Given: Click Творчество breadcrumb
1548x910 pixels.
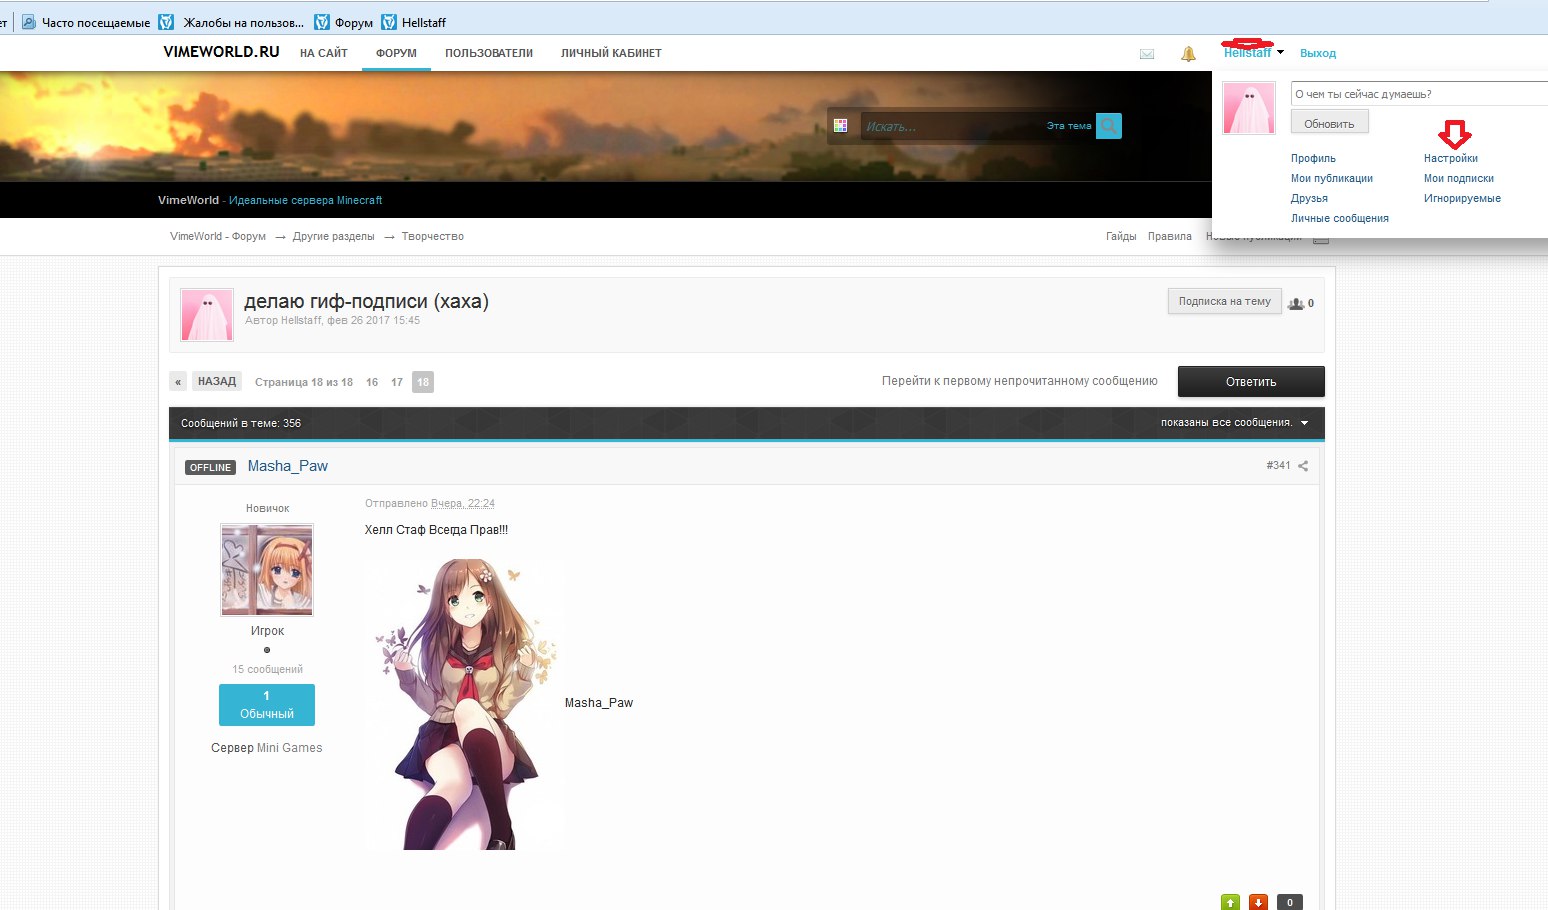Looking at the screenshot, I should (x=433, y=236).
